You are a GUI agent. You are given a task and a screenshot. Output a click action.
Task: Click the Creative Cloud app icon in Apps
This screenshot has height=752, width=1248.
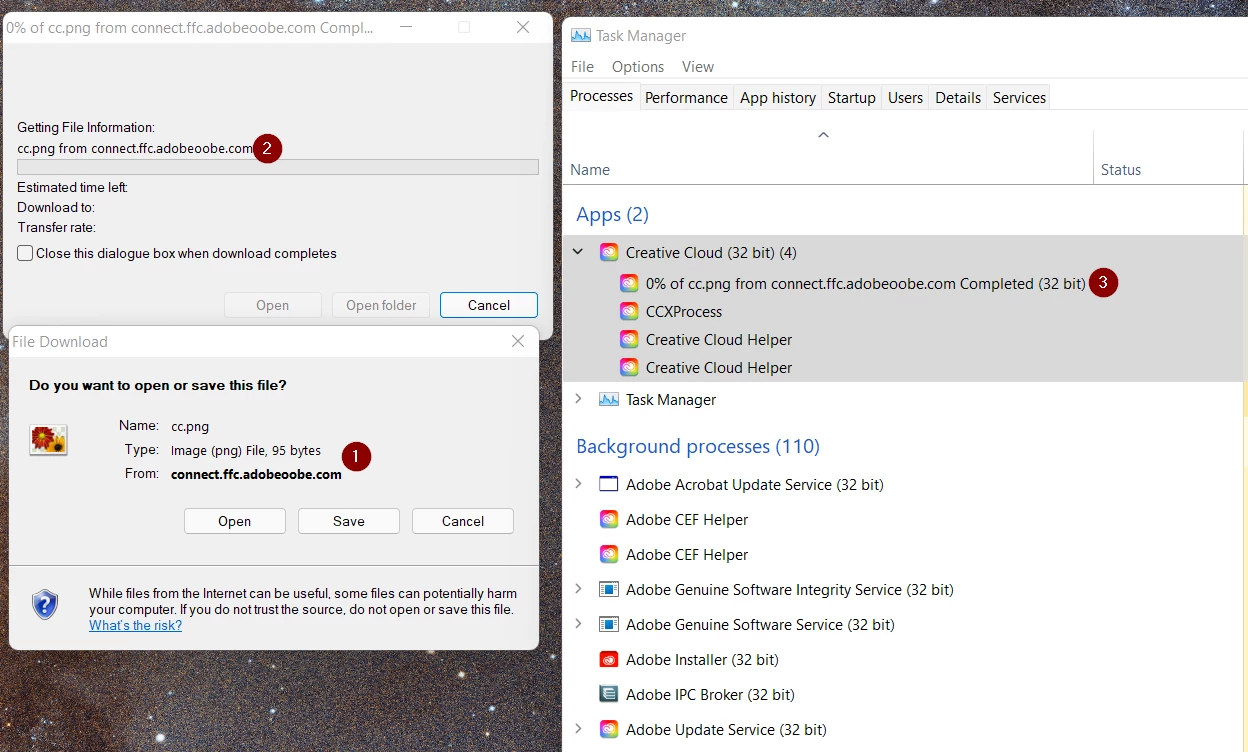(x=609, y=252)
